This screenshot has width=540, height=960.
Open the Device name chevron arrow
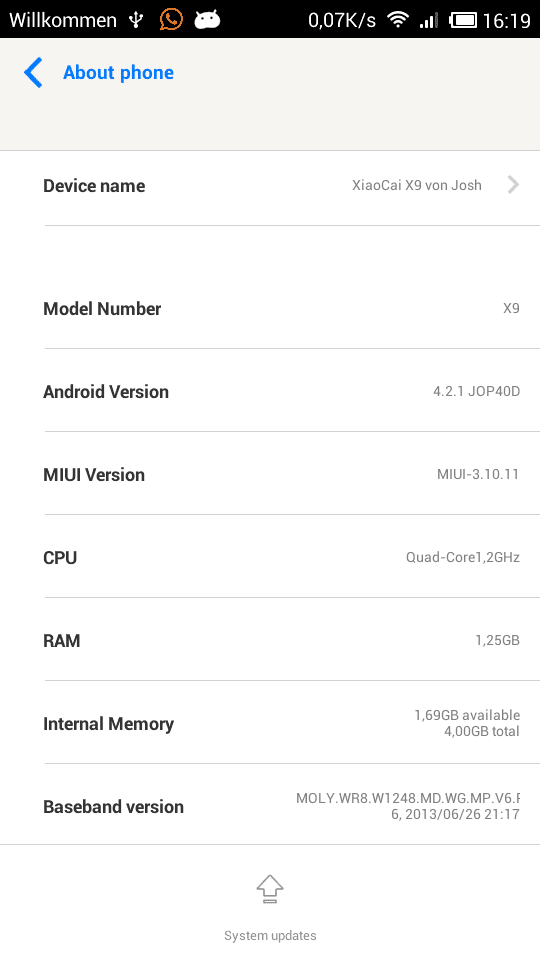513,185
